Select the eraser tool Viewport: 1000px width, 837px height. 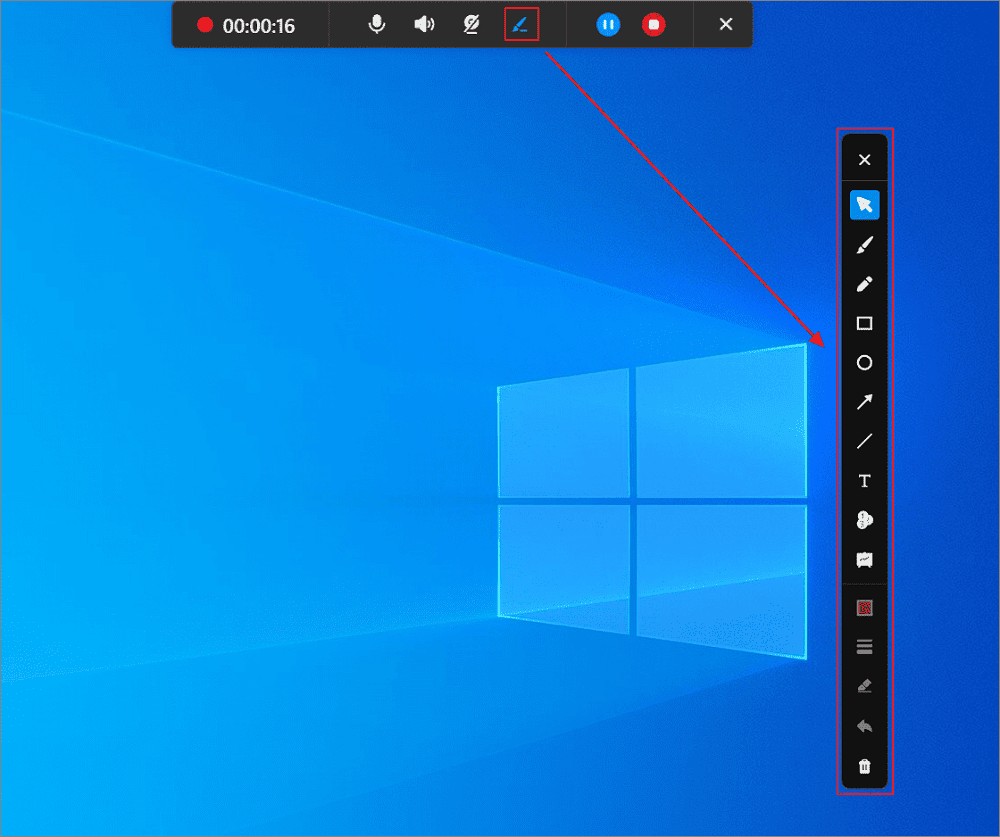pos(864,686)
